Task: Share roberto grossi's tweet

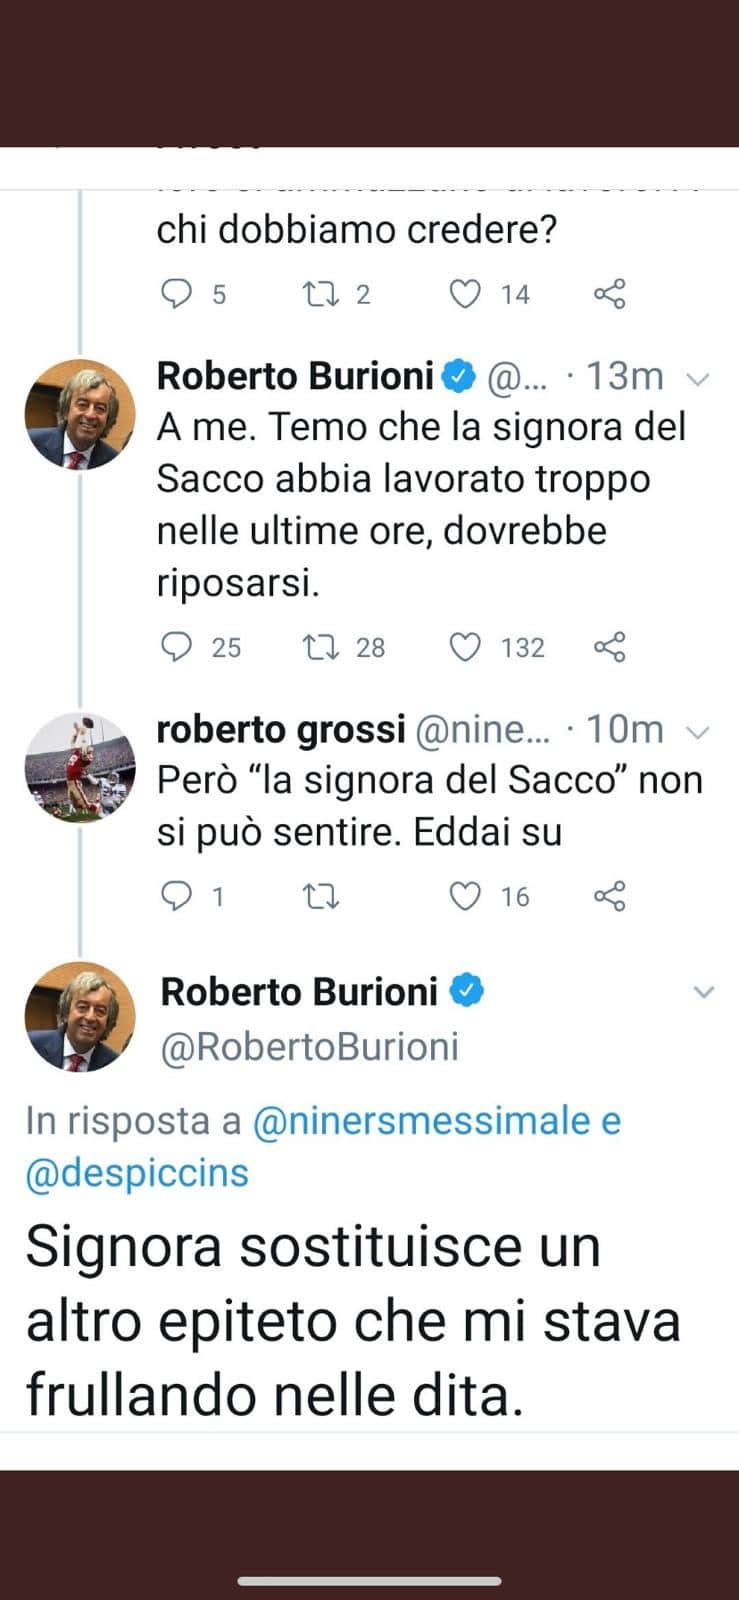Action: [x=609, y=896]
